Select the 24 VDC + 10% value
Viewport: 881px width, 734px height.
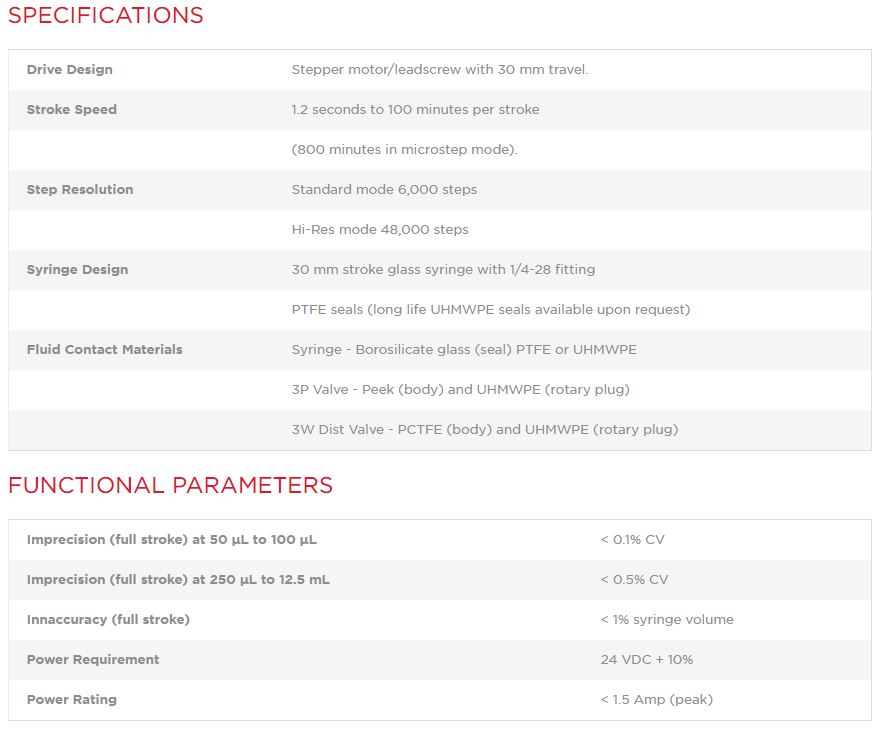point(646,660)
